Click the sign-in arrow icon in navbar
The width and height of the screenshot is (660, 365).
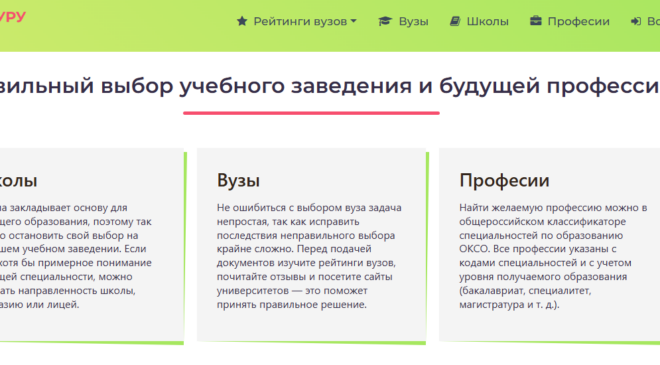click(x=636, y=21)
